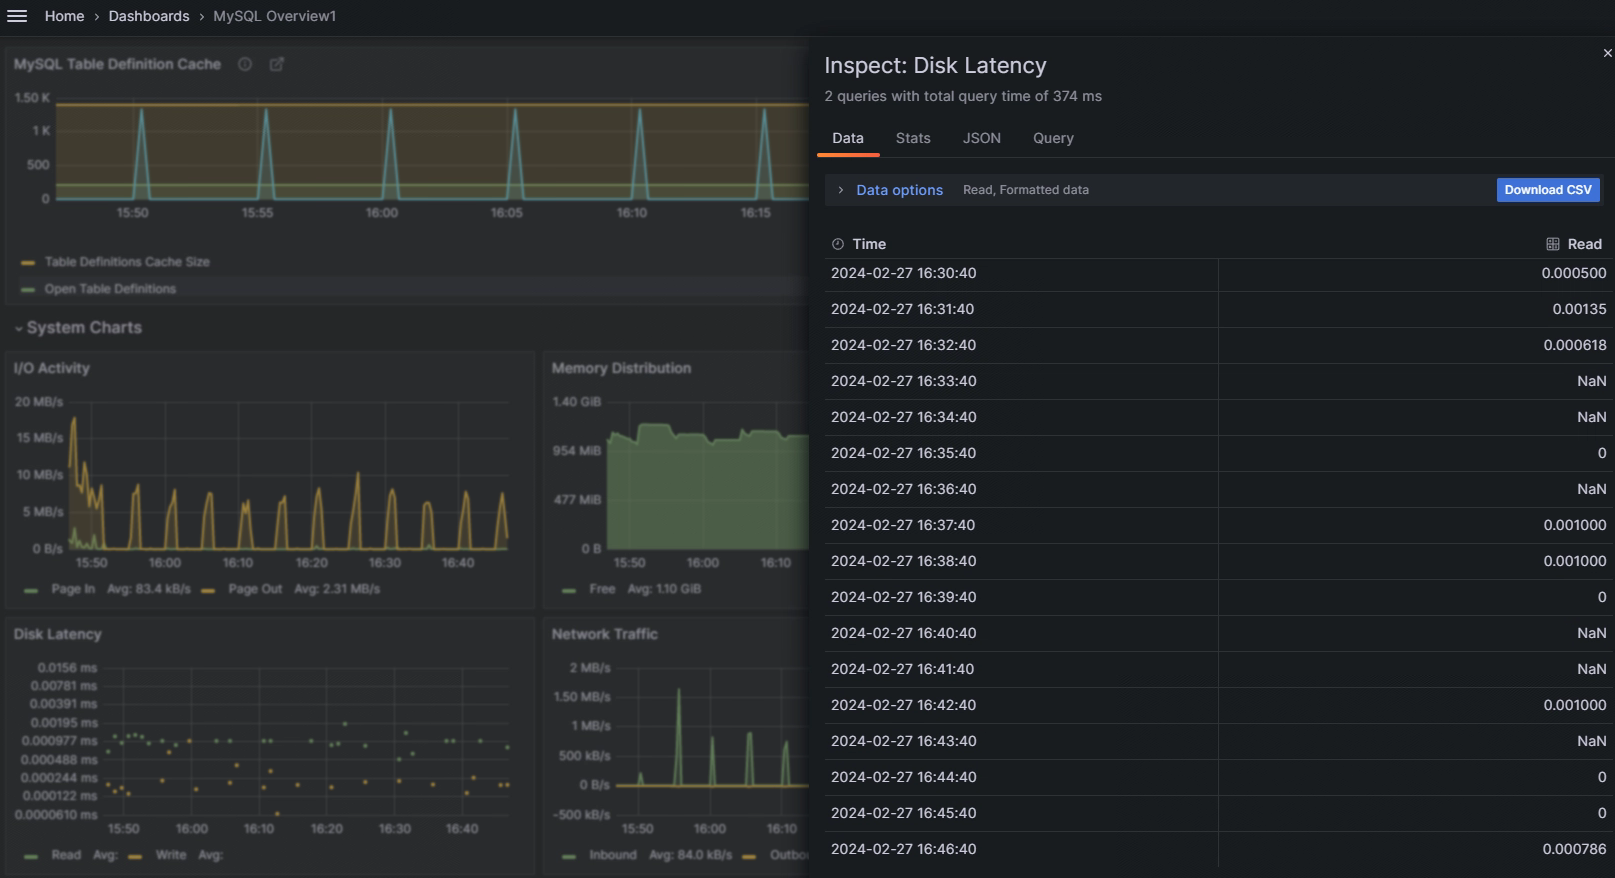This screenshot has width=1615, height=878.
Task: Switch to the Stats tab
Action: (x=913, y=138)
